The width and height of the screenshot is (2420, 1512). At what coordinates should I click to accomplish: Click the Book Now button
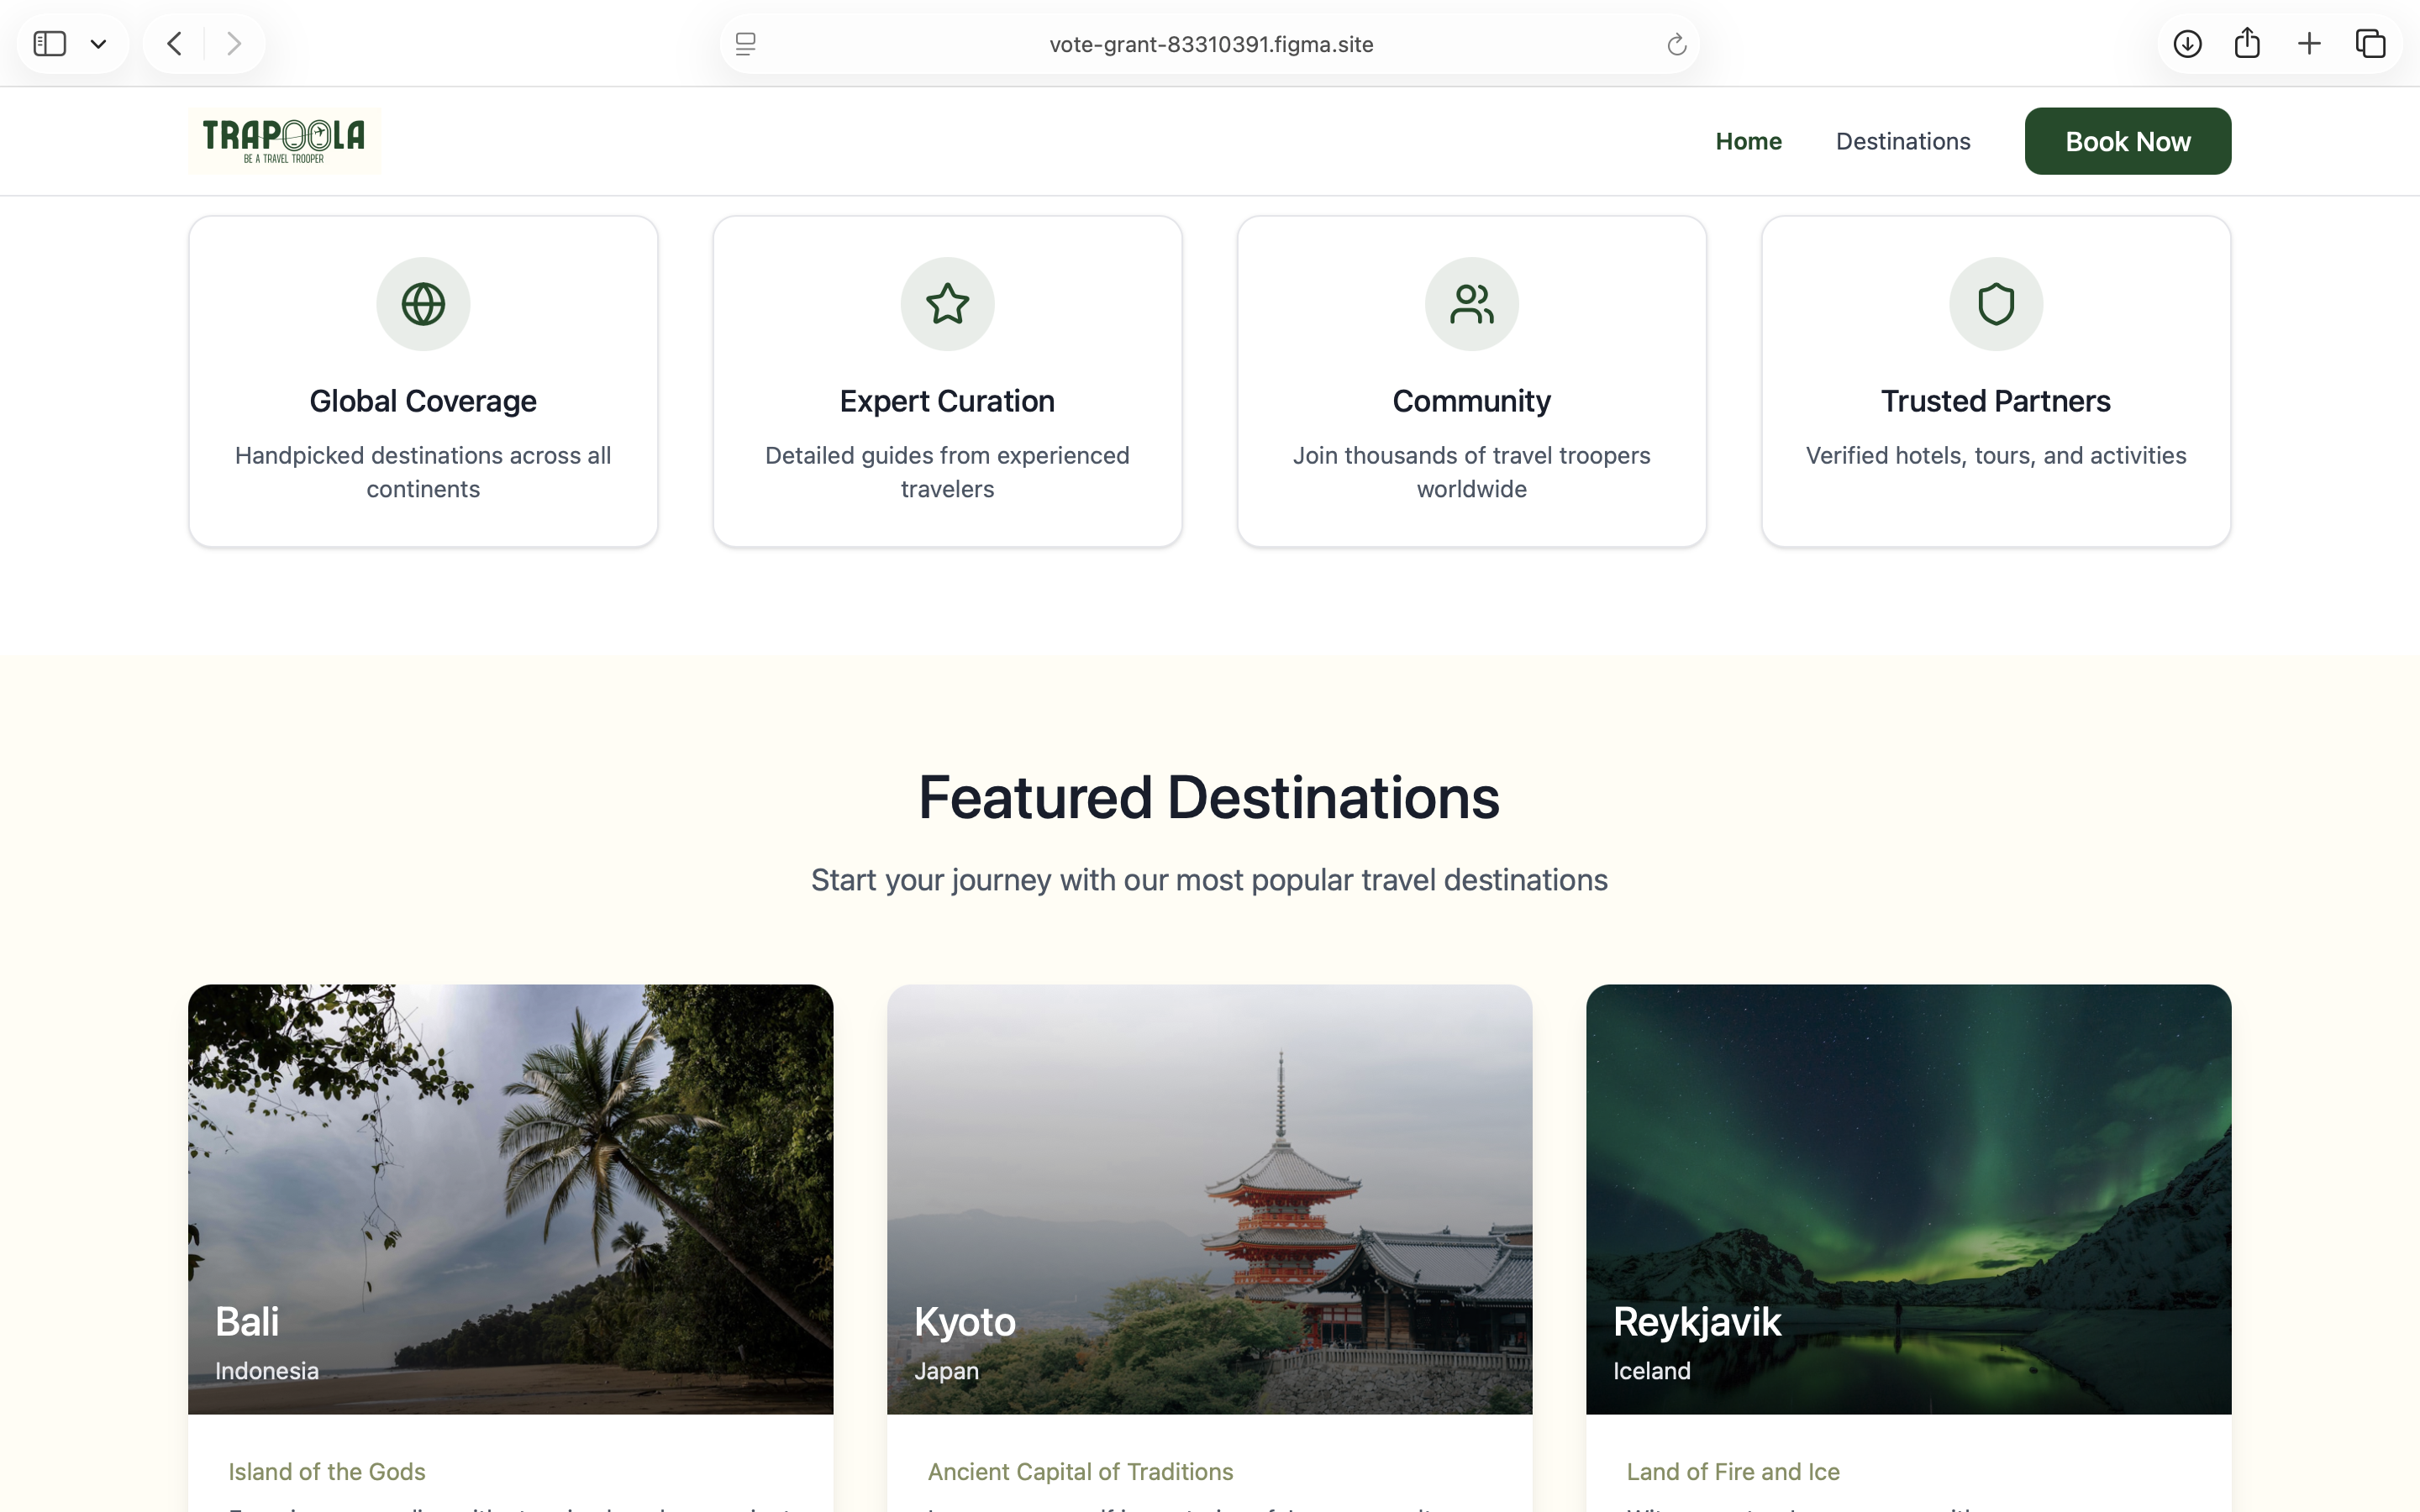pos(2128,141)
